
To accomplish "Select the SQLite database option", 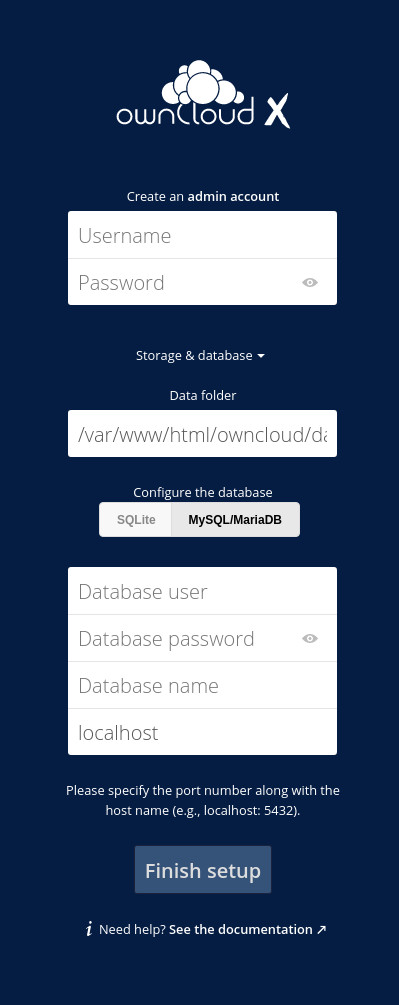I will point(136,519).
